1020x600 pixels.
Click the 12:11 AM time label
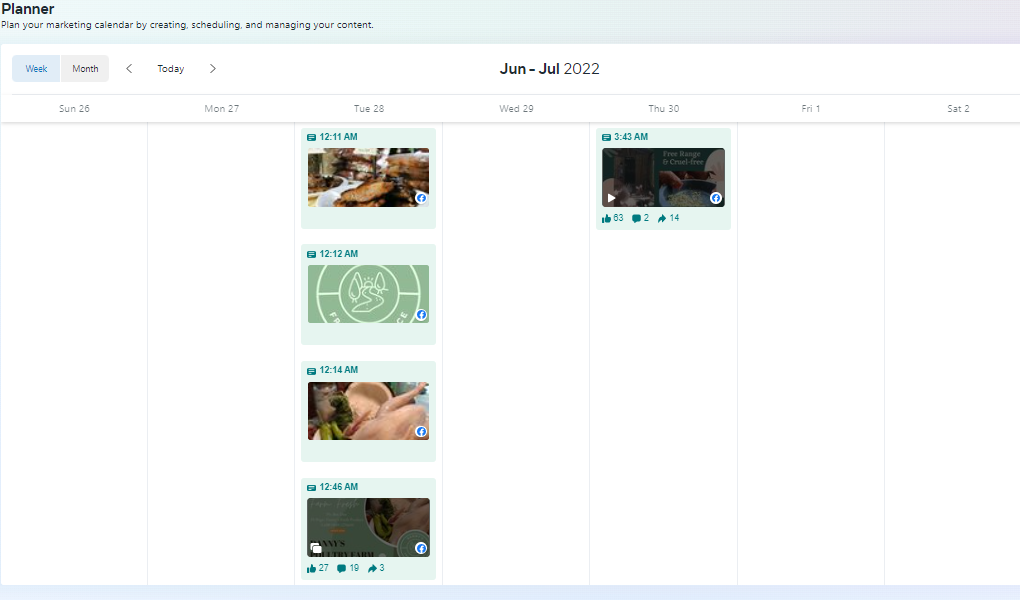tap(338, 137)
